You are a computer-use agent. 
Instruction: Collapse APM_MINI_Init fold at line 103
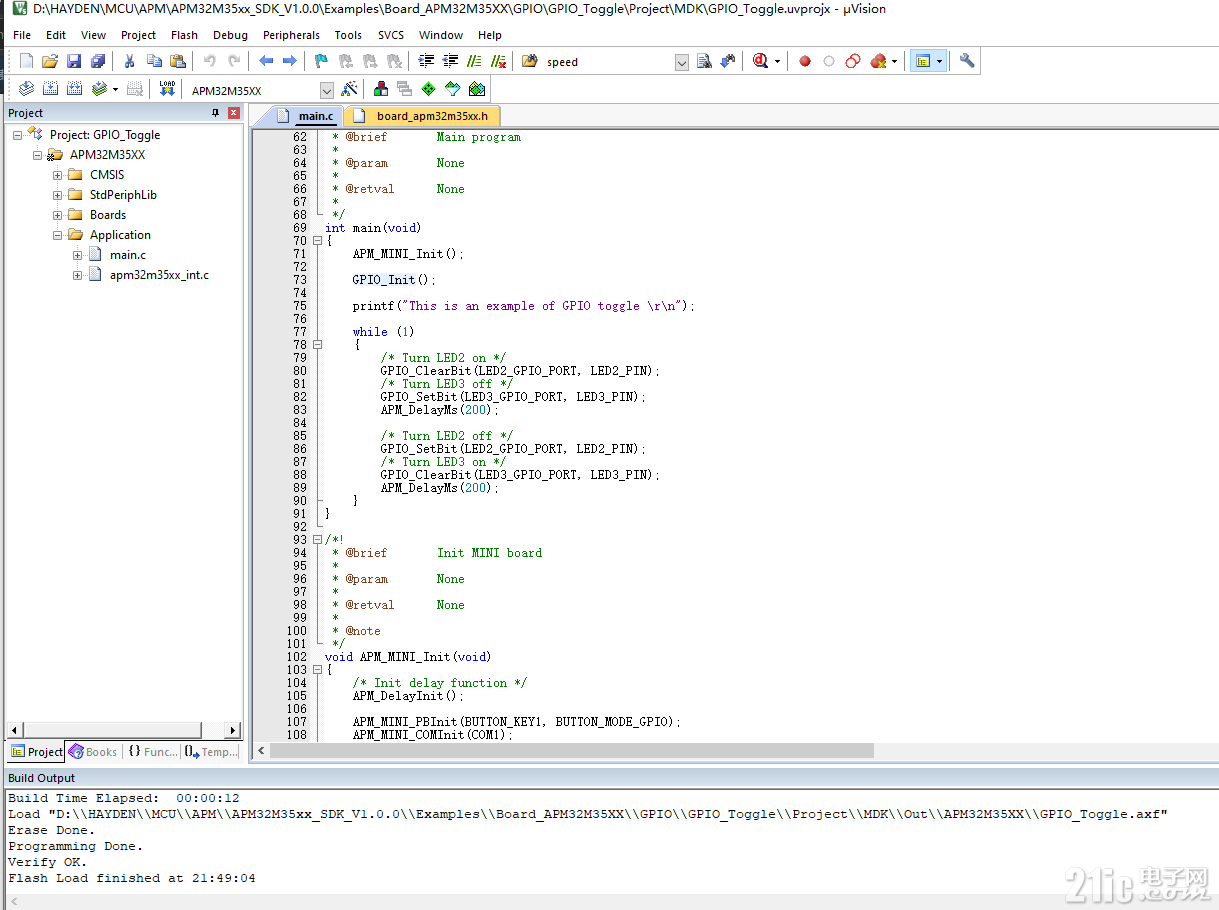pos(317,670)
